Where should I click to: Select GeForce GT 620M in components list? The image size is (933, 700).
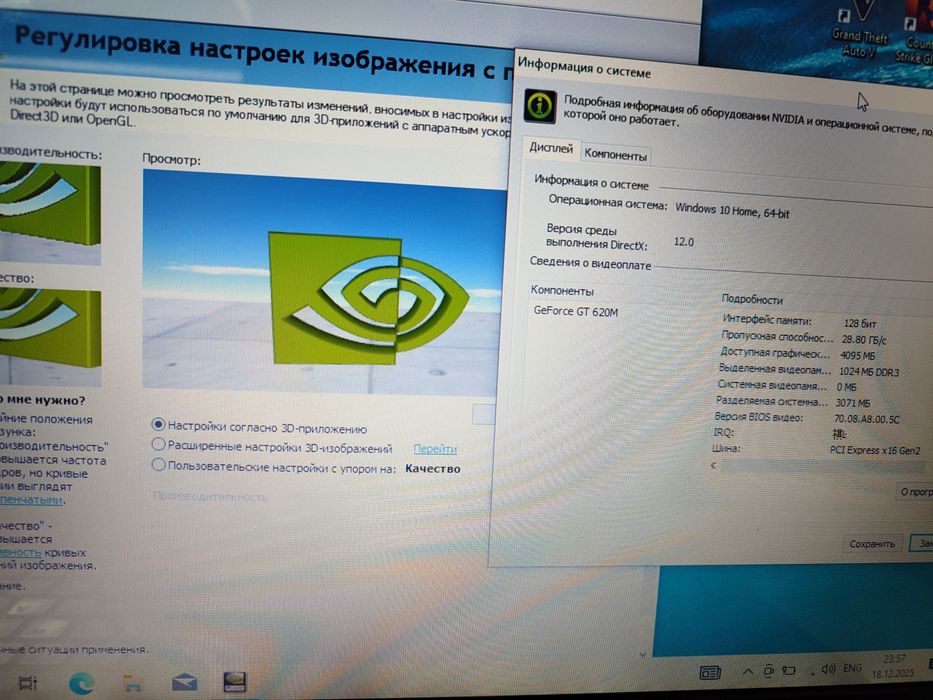[x=575, y=311]
